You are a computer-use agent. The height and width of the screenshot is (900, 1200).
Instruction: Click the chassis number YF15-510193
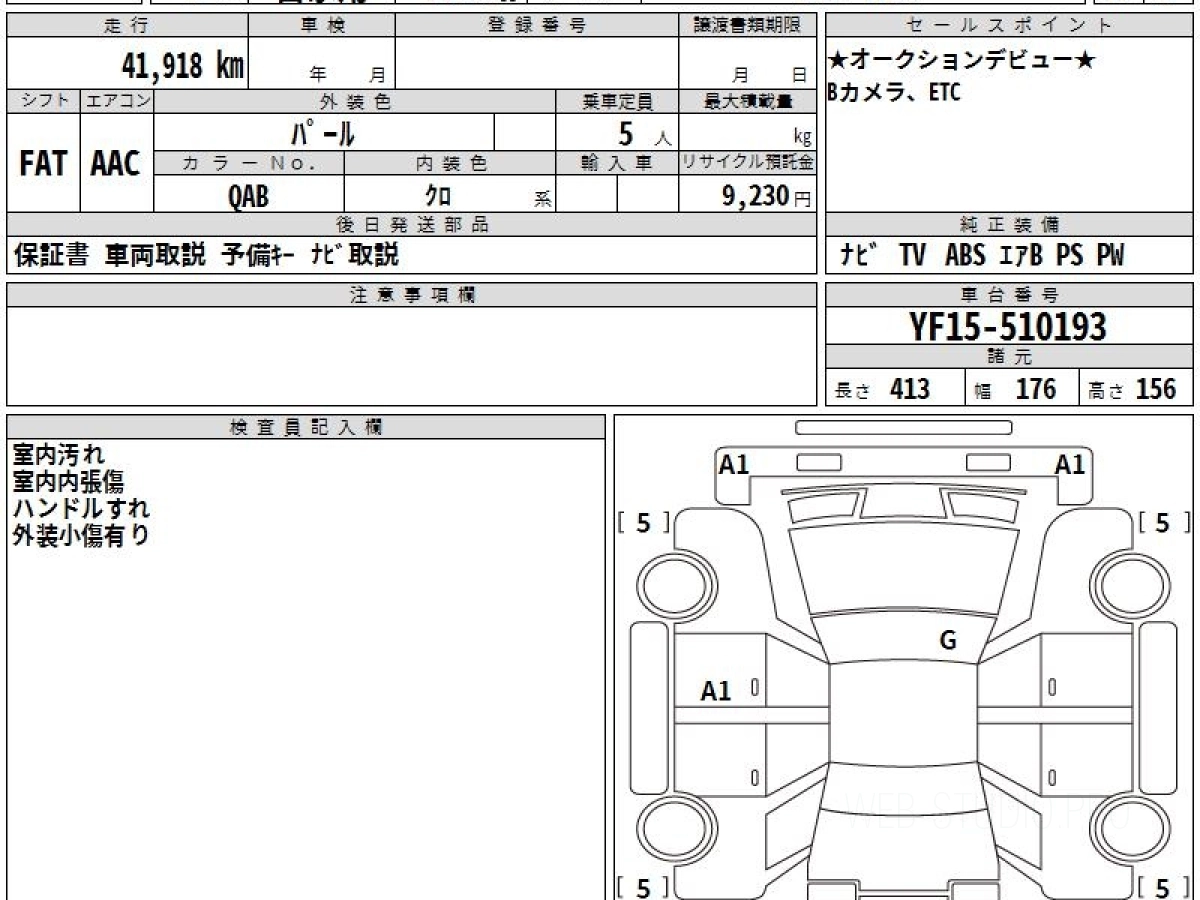1008,327
